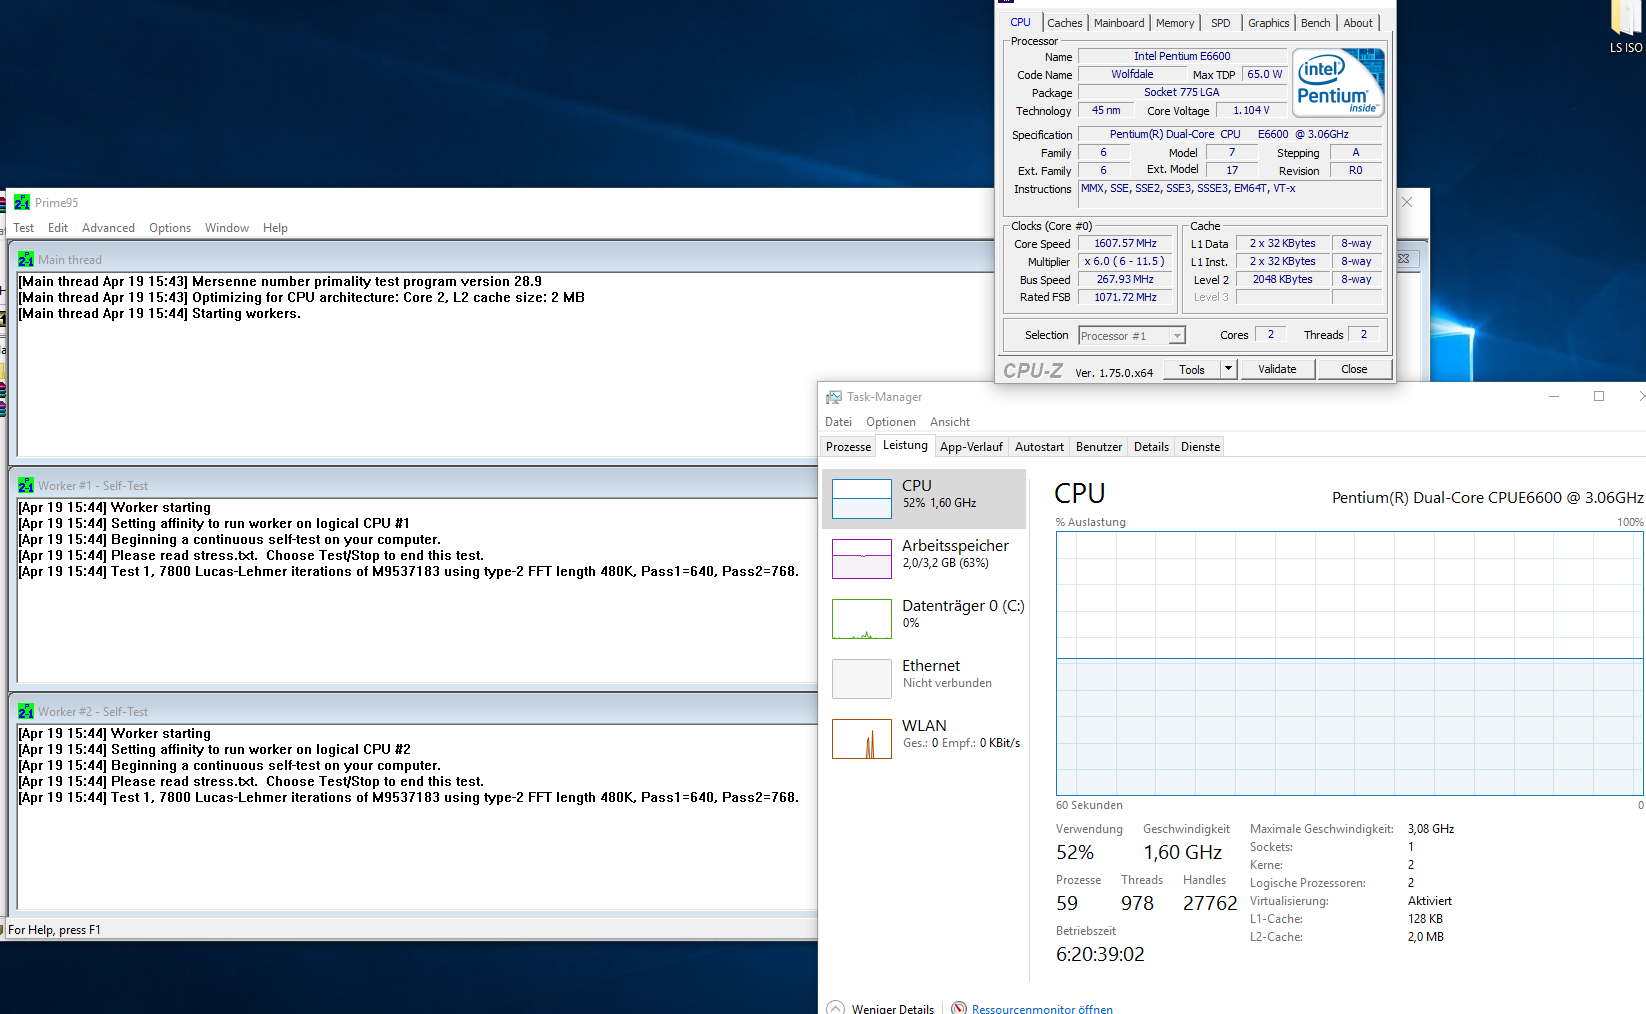
Task: Click the 'Socket 775 LGA' package value
Action: coord(1182,92)
